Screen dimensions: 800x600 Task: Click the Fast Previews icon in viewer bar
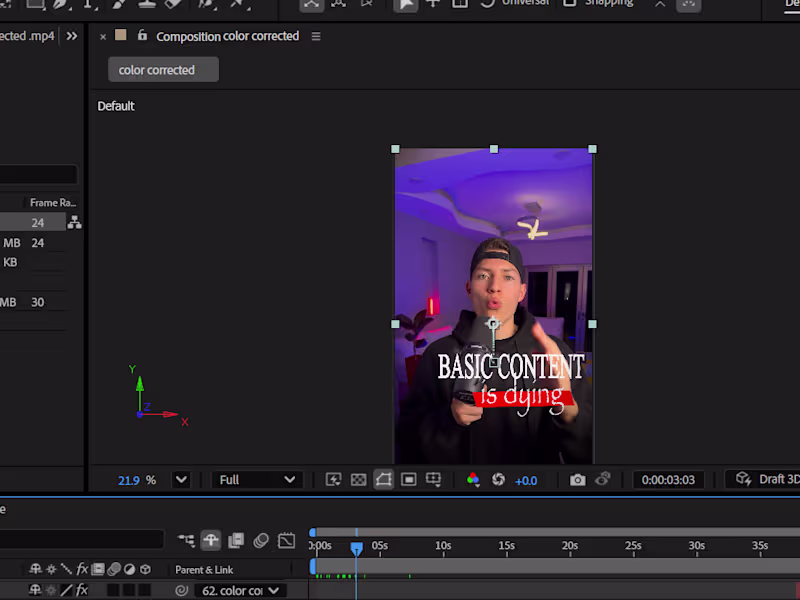(x=334, y=480)
